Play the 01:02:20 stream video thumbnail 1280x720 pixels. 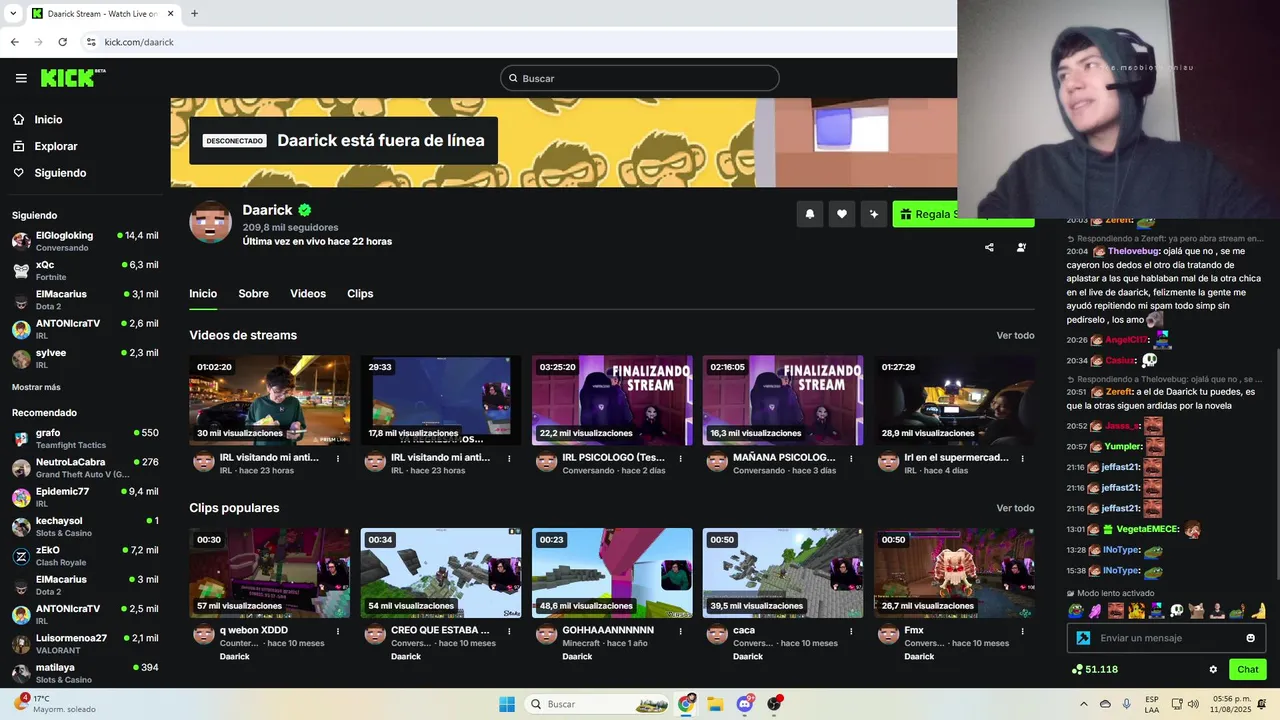[x=270, y=400]
